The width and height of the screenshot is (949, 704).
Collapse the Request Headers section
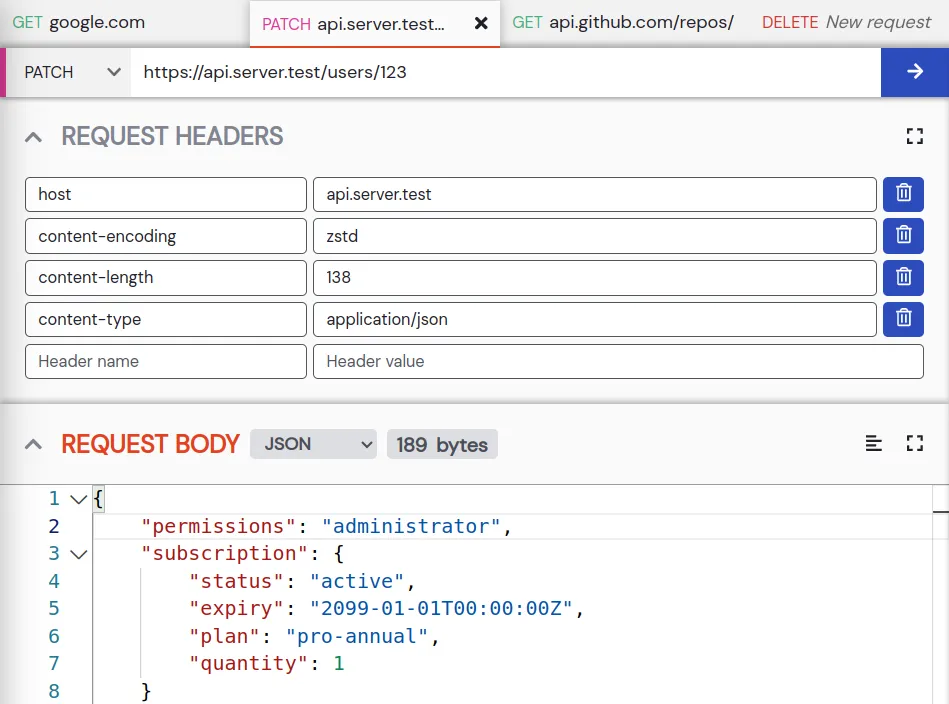tap(34, 137)
